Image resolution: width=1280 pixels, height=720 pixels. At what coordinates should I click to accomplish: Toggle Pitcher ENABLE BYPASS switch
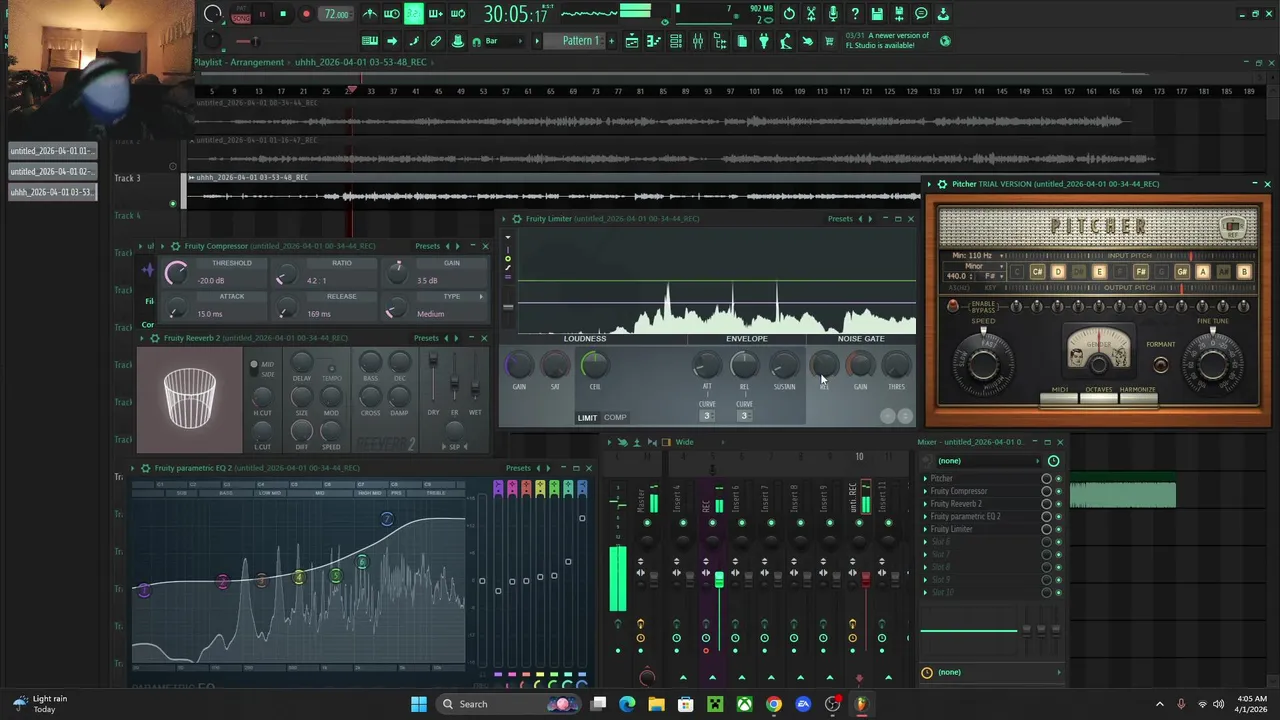tap(953, 306)
